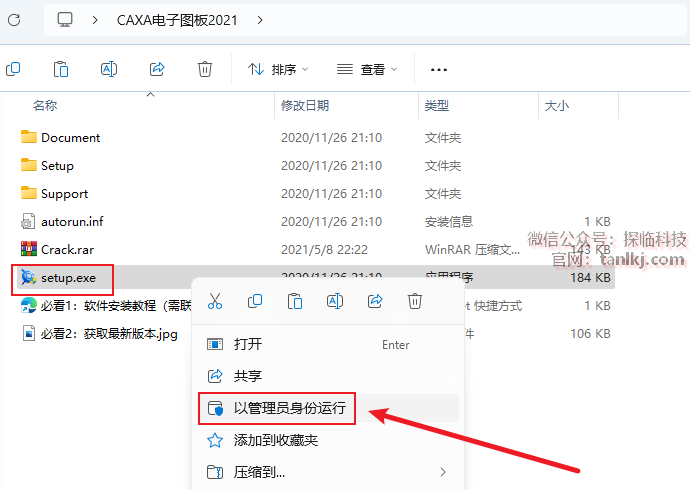Viewport: 690px width, 490px height.
Task: Click the Document folder icon
Action: coord(29,137)
